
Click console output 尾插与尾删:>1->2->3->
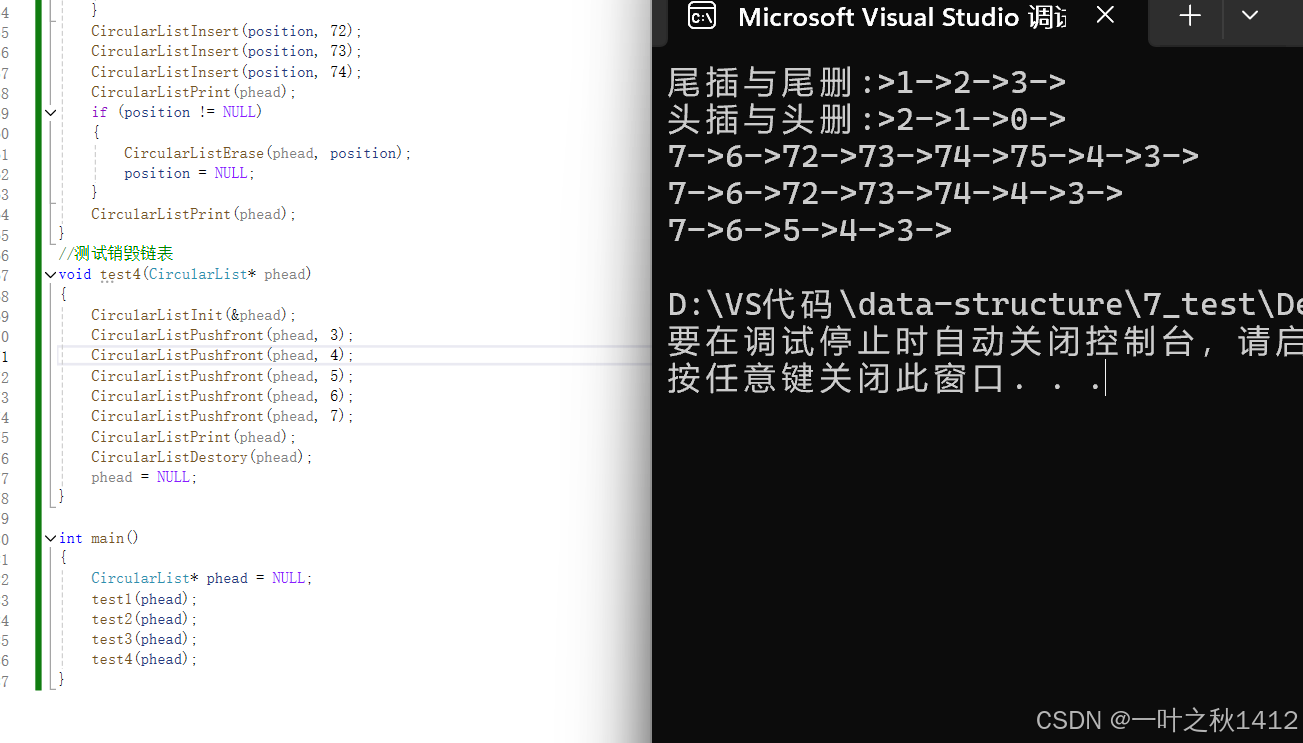click(x=867, y=82)
